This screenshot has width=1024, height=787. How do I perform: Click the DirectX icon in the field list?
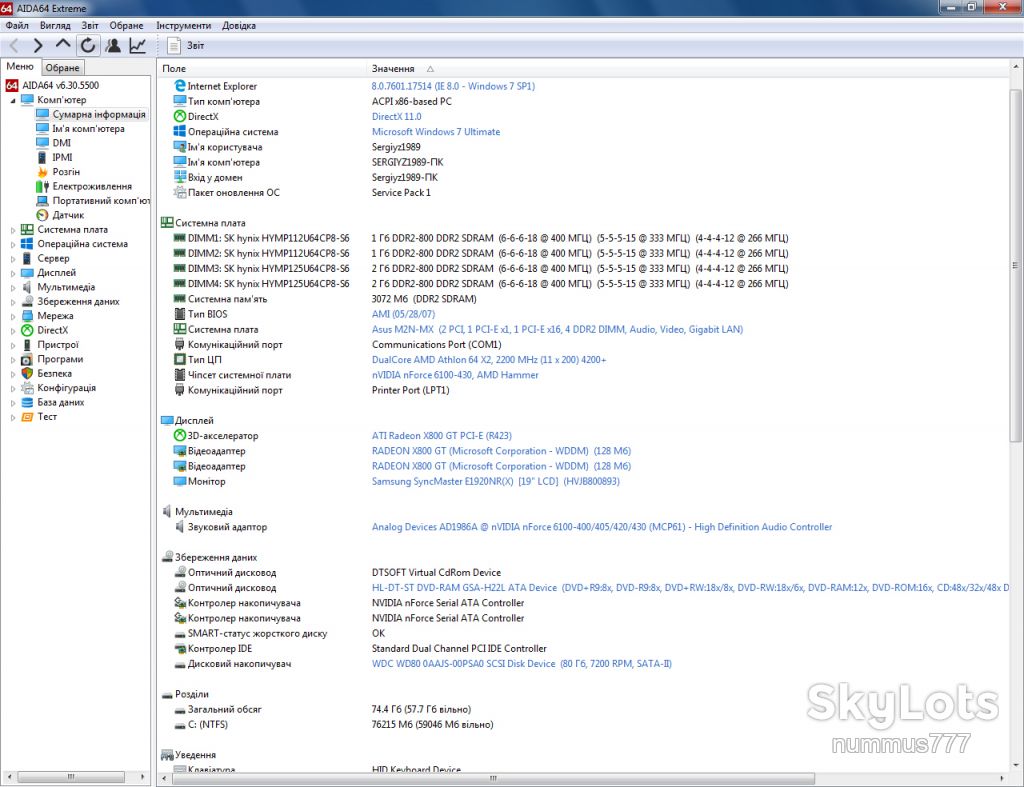[180, 116]
